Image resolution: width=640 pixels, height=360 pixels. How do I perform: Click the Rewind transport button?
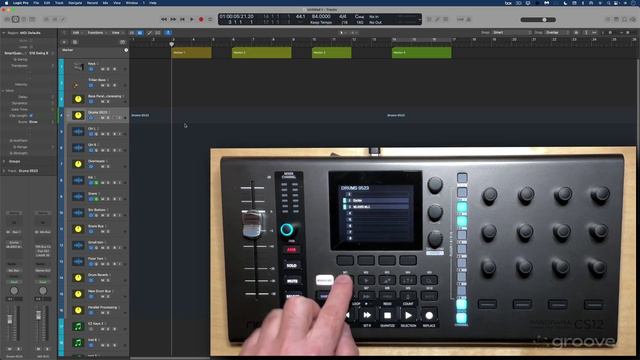coord(164,19)
